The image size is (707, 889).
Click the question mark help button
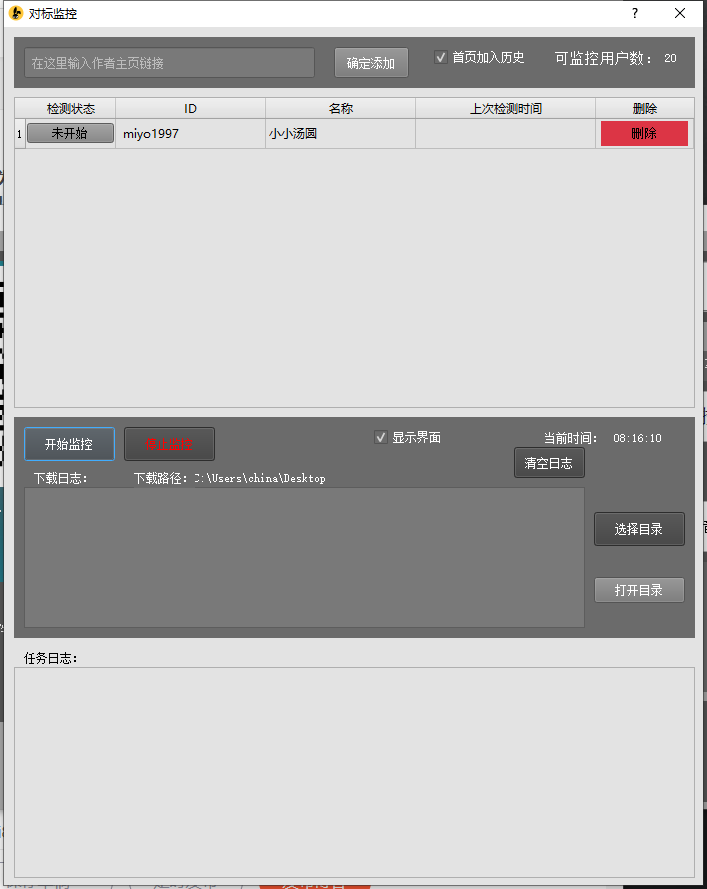pyautogui.click(x=634, y=14)
